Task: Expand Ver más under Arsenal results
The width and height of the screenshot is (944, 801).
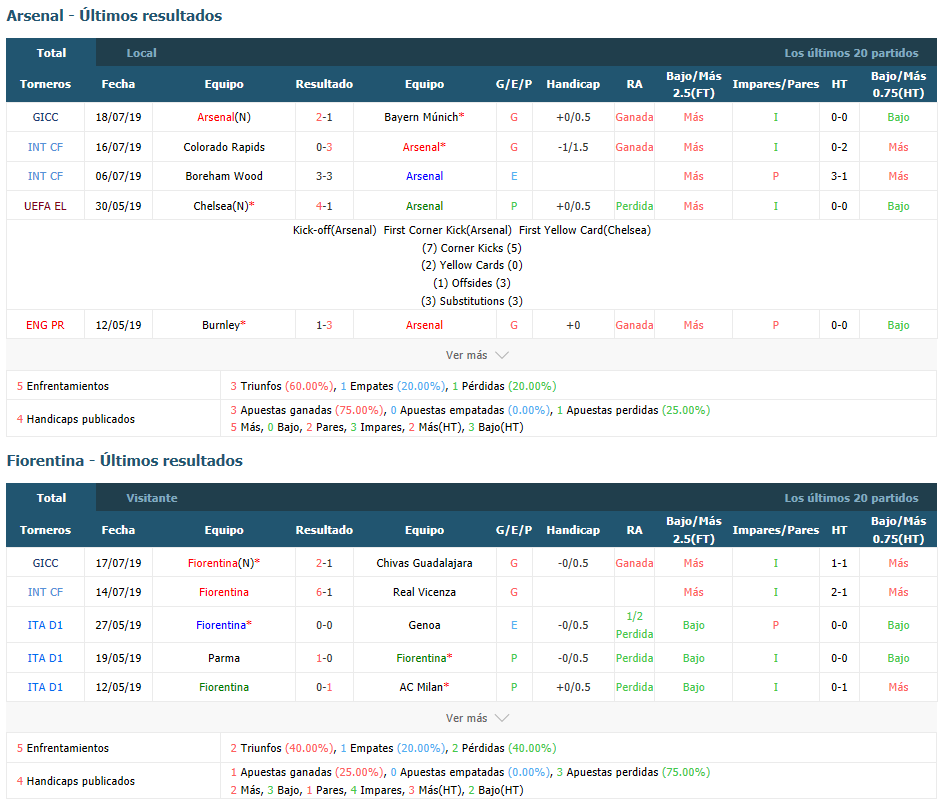Action: point(477,355)
